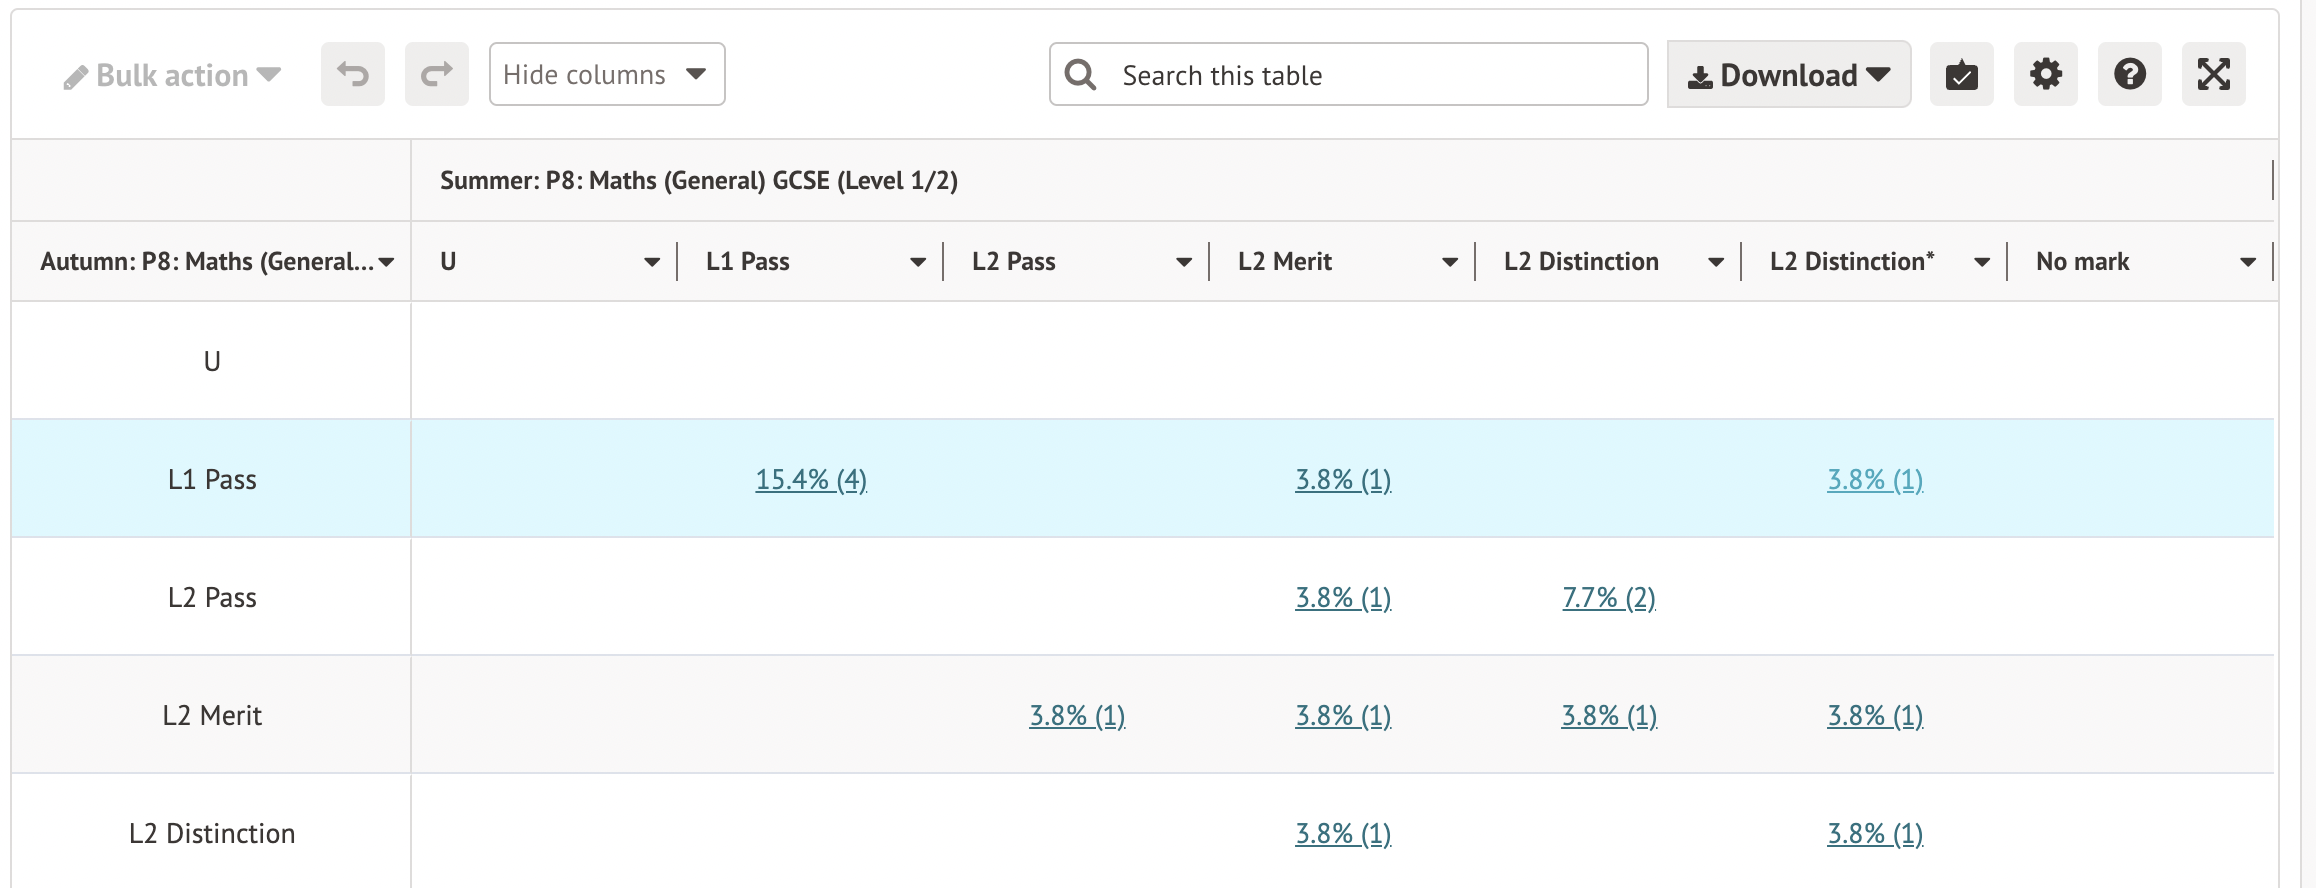Click the redo arrow icon
2316x888 pixels.
click(x=436, y=74)
